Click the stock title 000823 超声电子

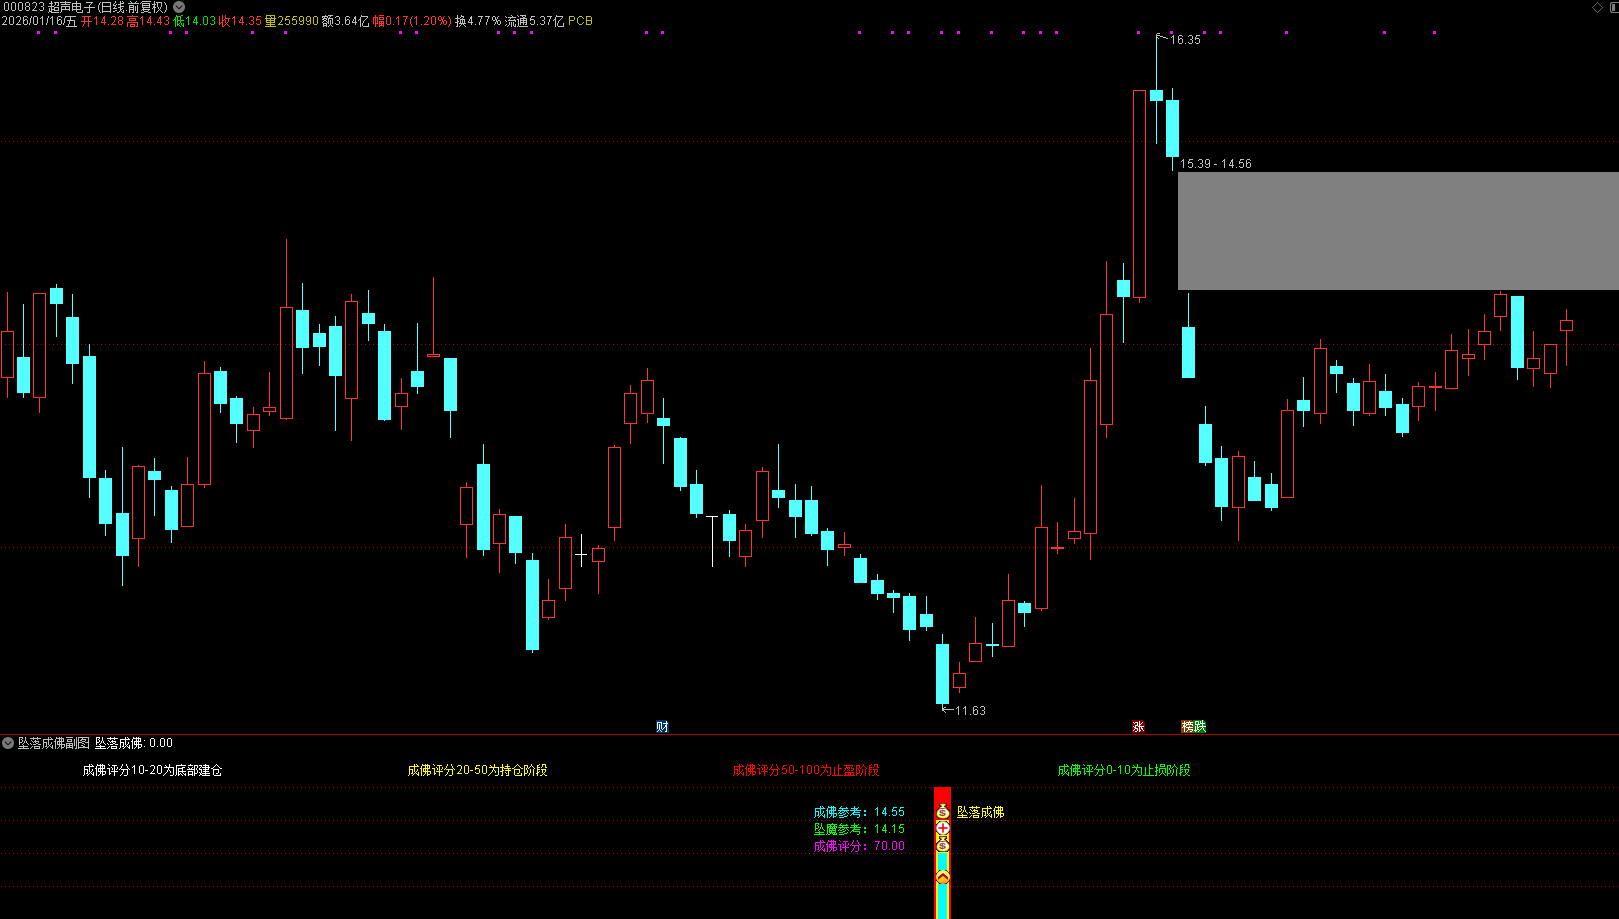(x=85, y=7)
